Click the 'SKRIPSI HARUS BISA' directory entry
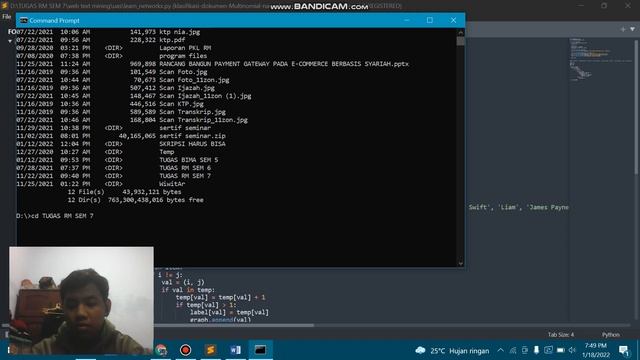This screenshot has width=640, height=360. pos(192,144)
